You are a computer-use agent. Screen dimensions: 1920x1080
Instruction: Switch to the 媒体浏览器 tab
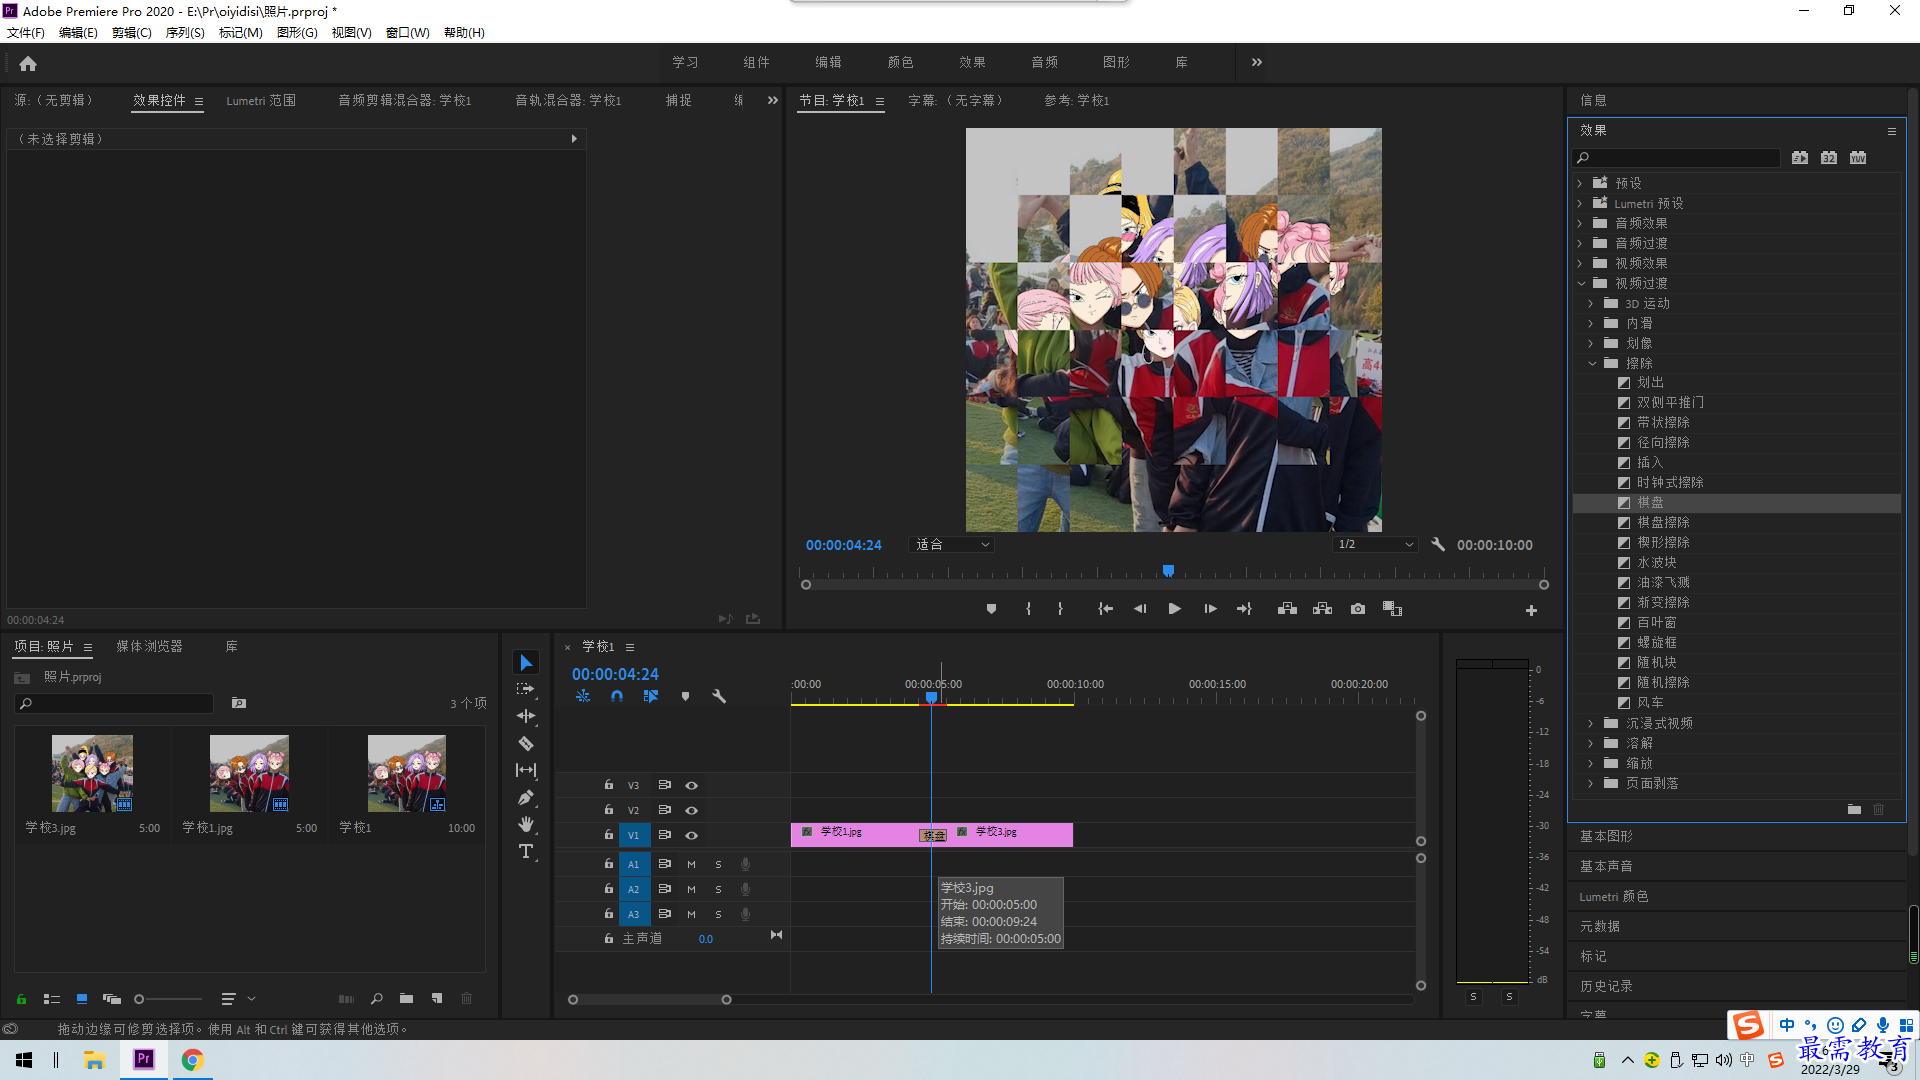(x=149, y=646)
